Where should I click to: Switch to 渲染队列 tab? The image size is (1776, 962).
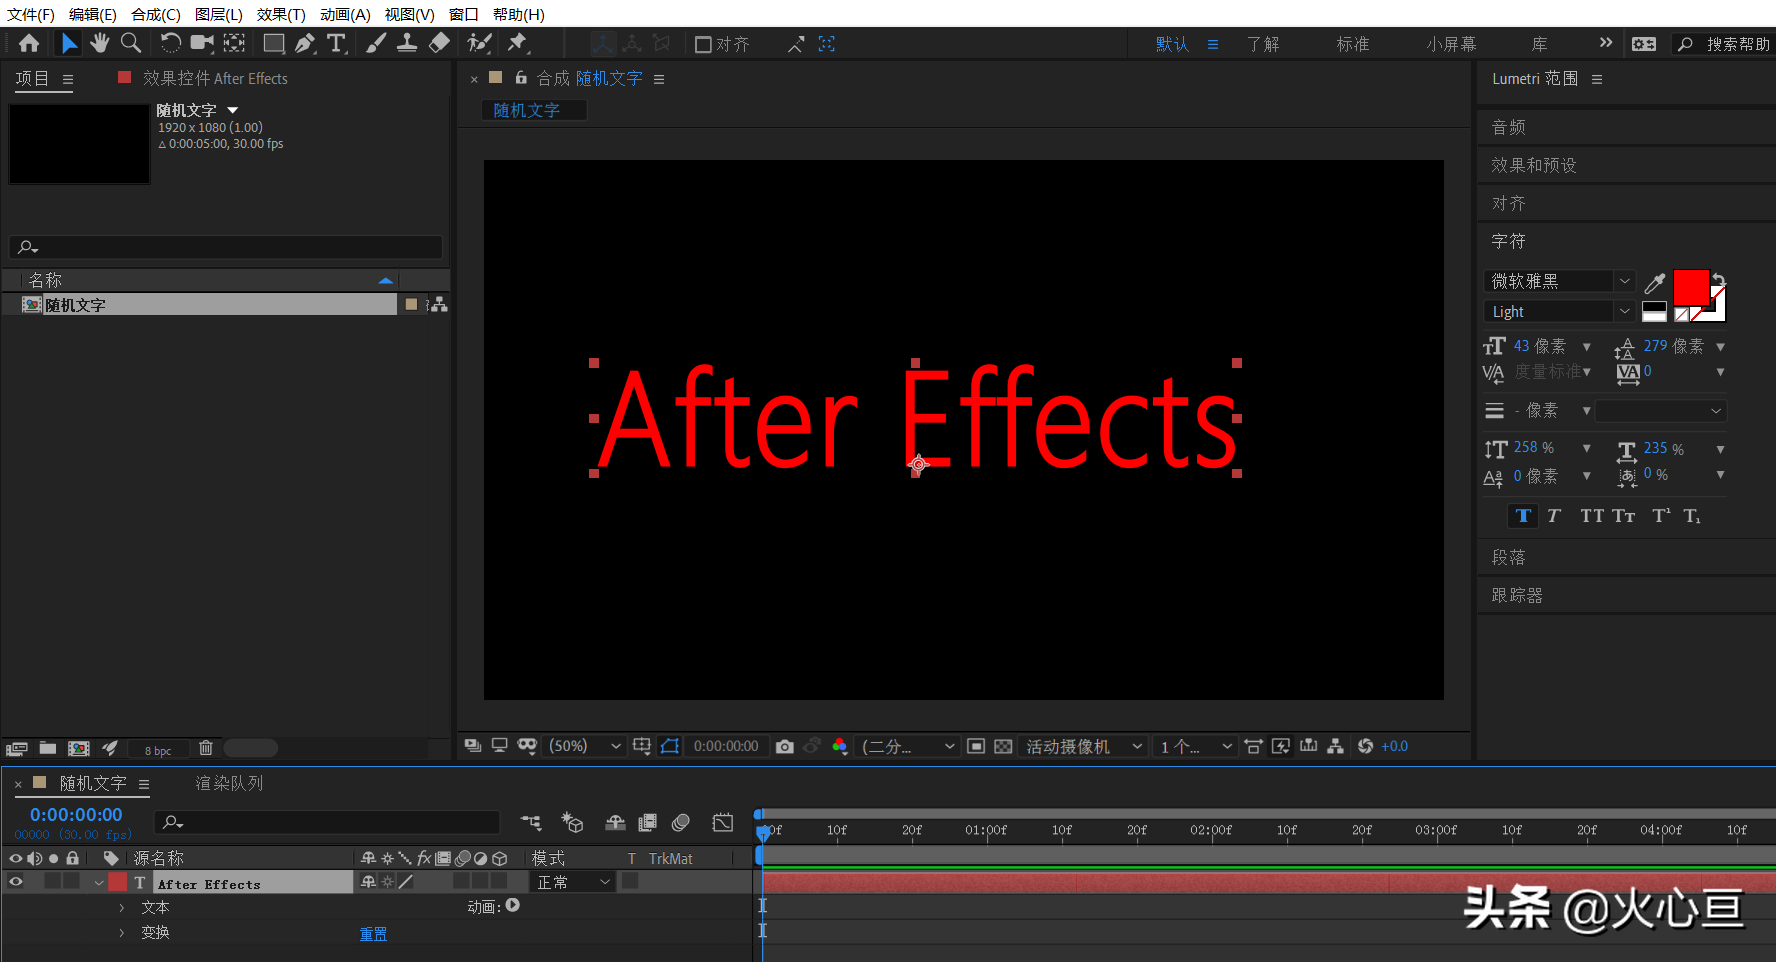(229, 783)
